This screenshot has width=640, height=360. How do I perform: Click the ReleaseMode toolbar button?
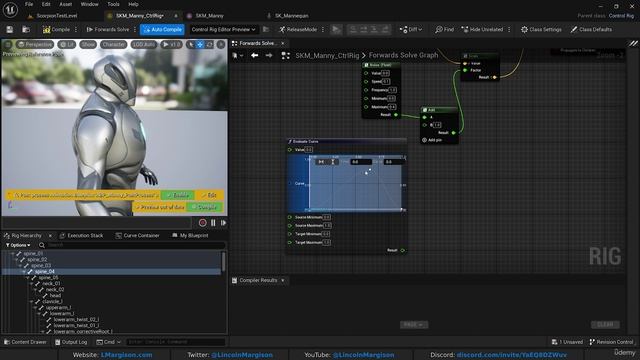point(298,29)
